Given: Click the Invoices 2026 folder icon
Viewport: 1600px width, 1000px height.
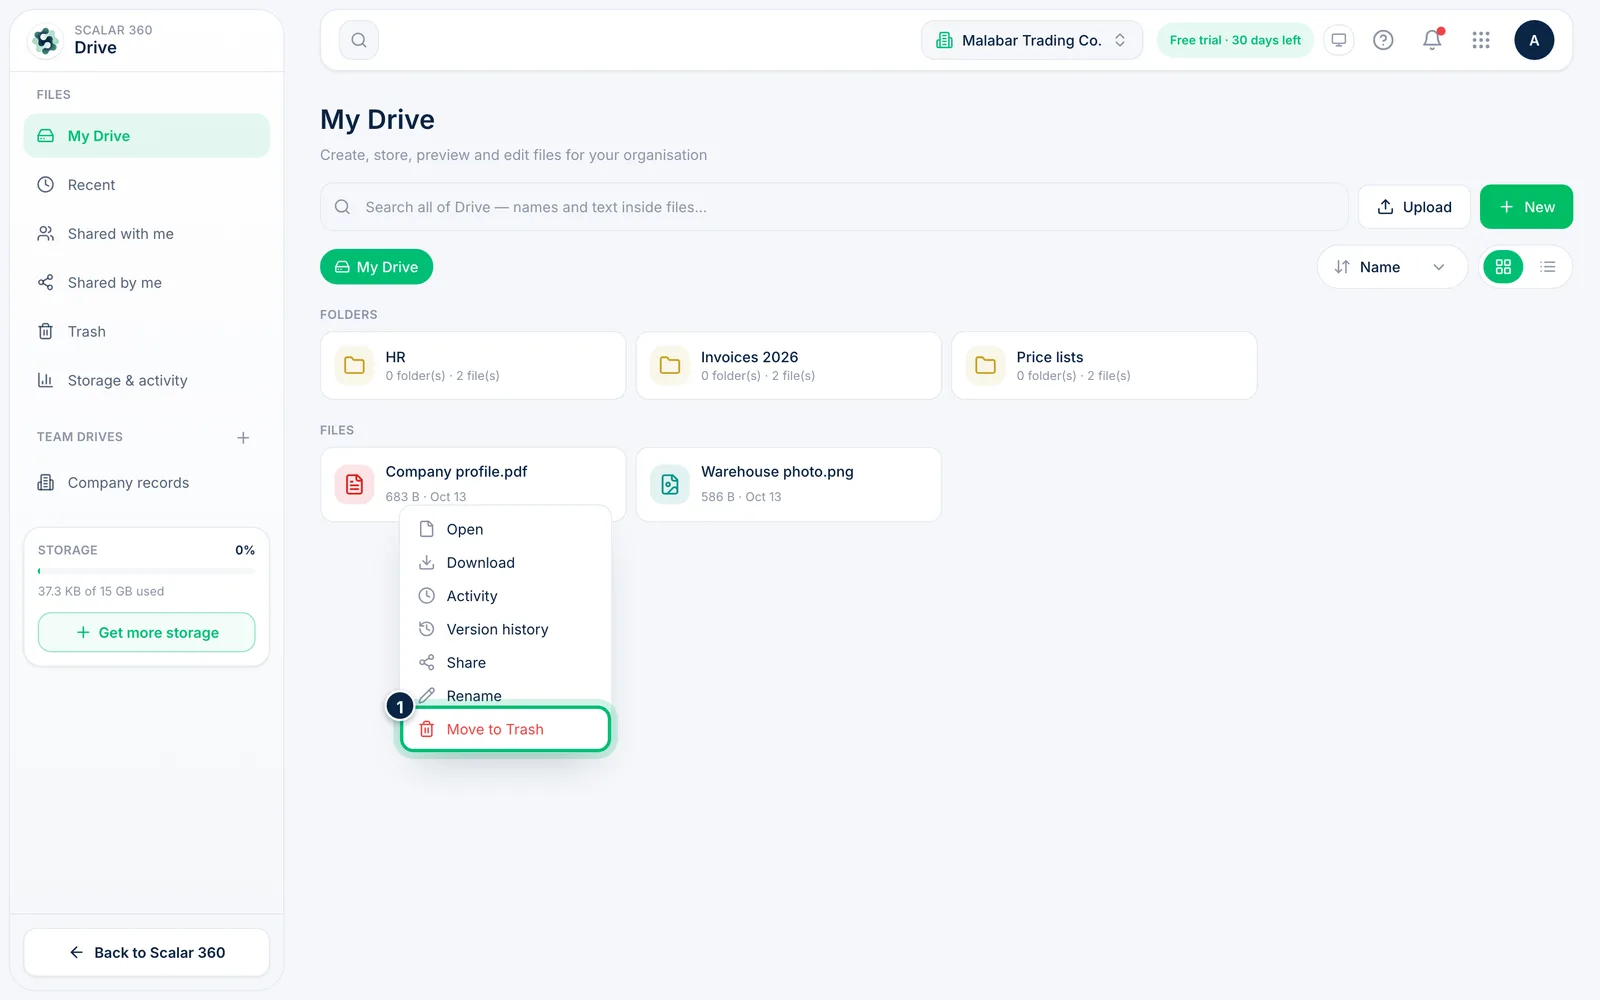Looking at the screenshot, I should point(670,366).
